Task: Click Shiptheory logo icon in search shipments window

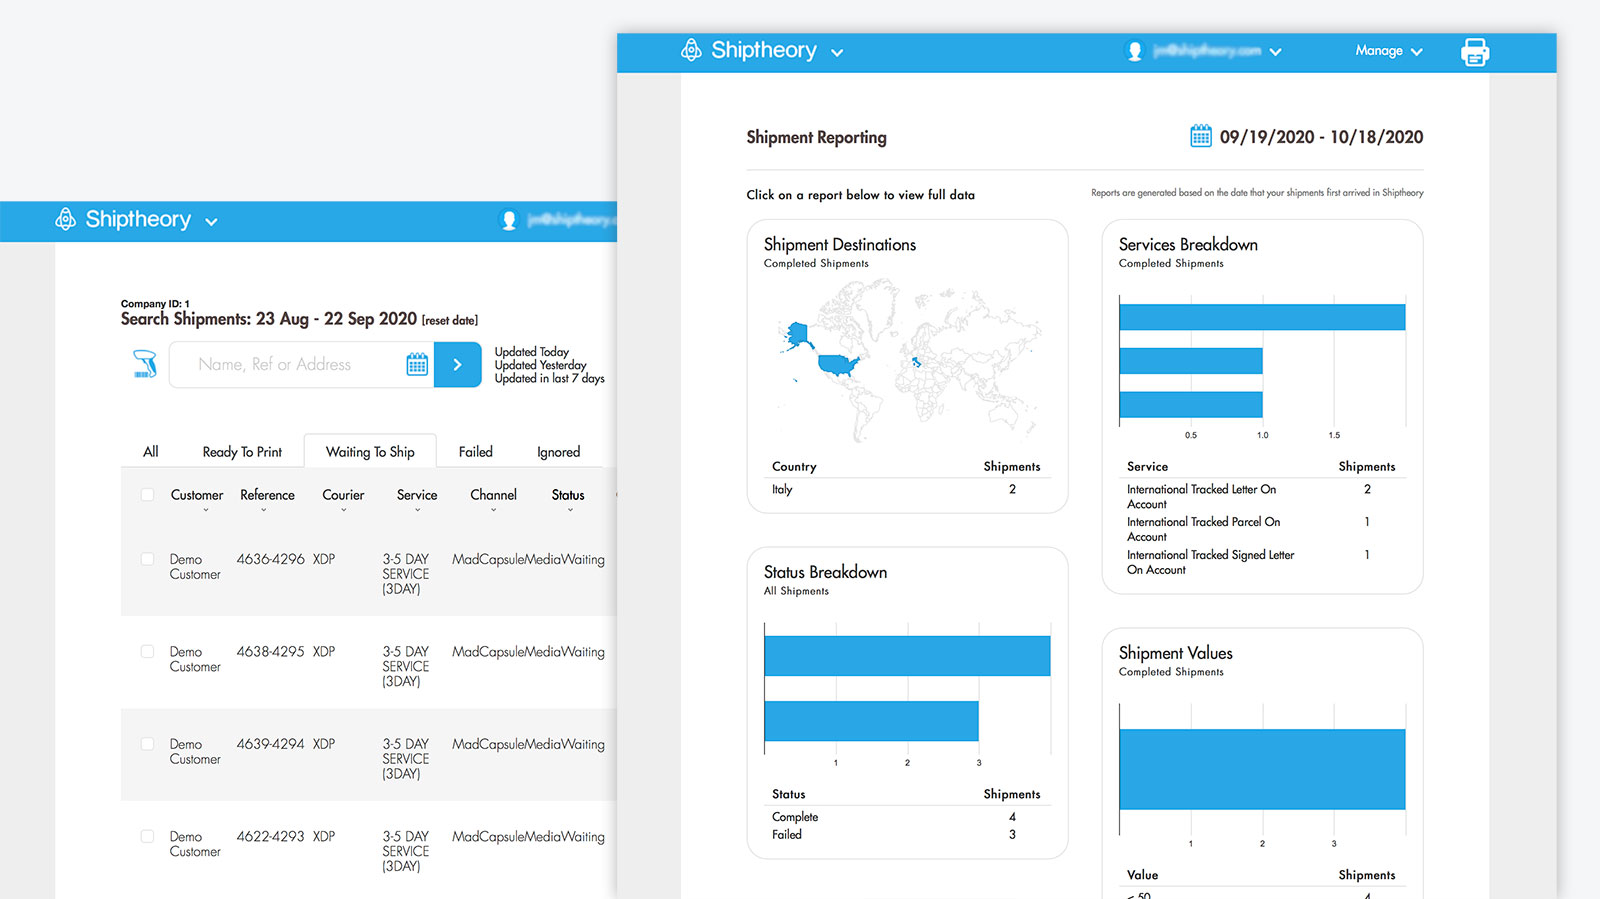Action: [65, 219]
